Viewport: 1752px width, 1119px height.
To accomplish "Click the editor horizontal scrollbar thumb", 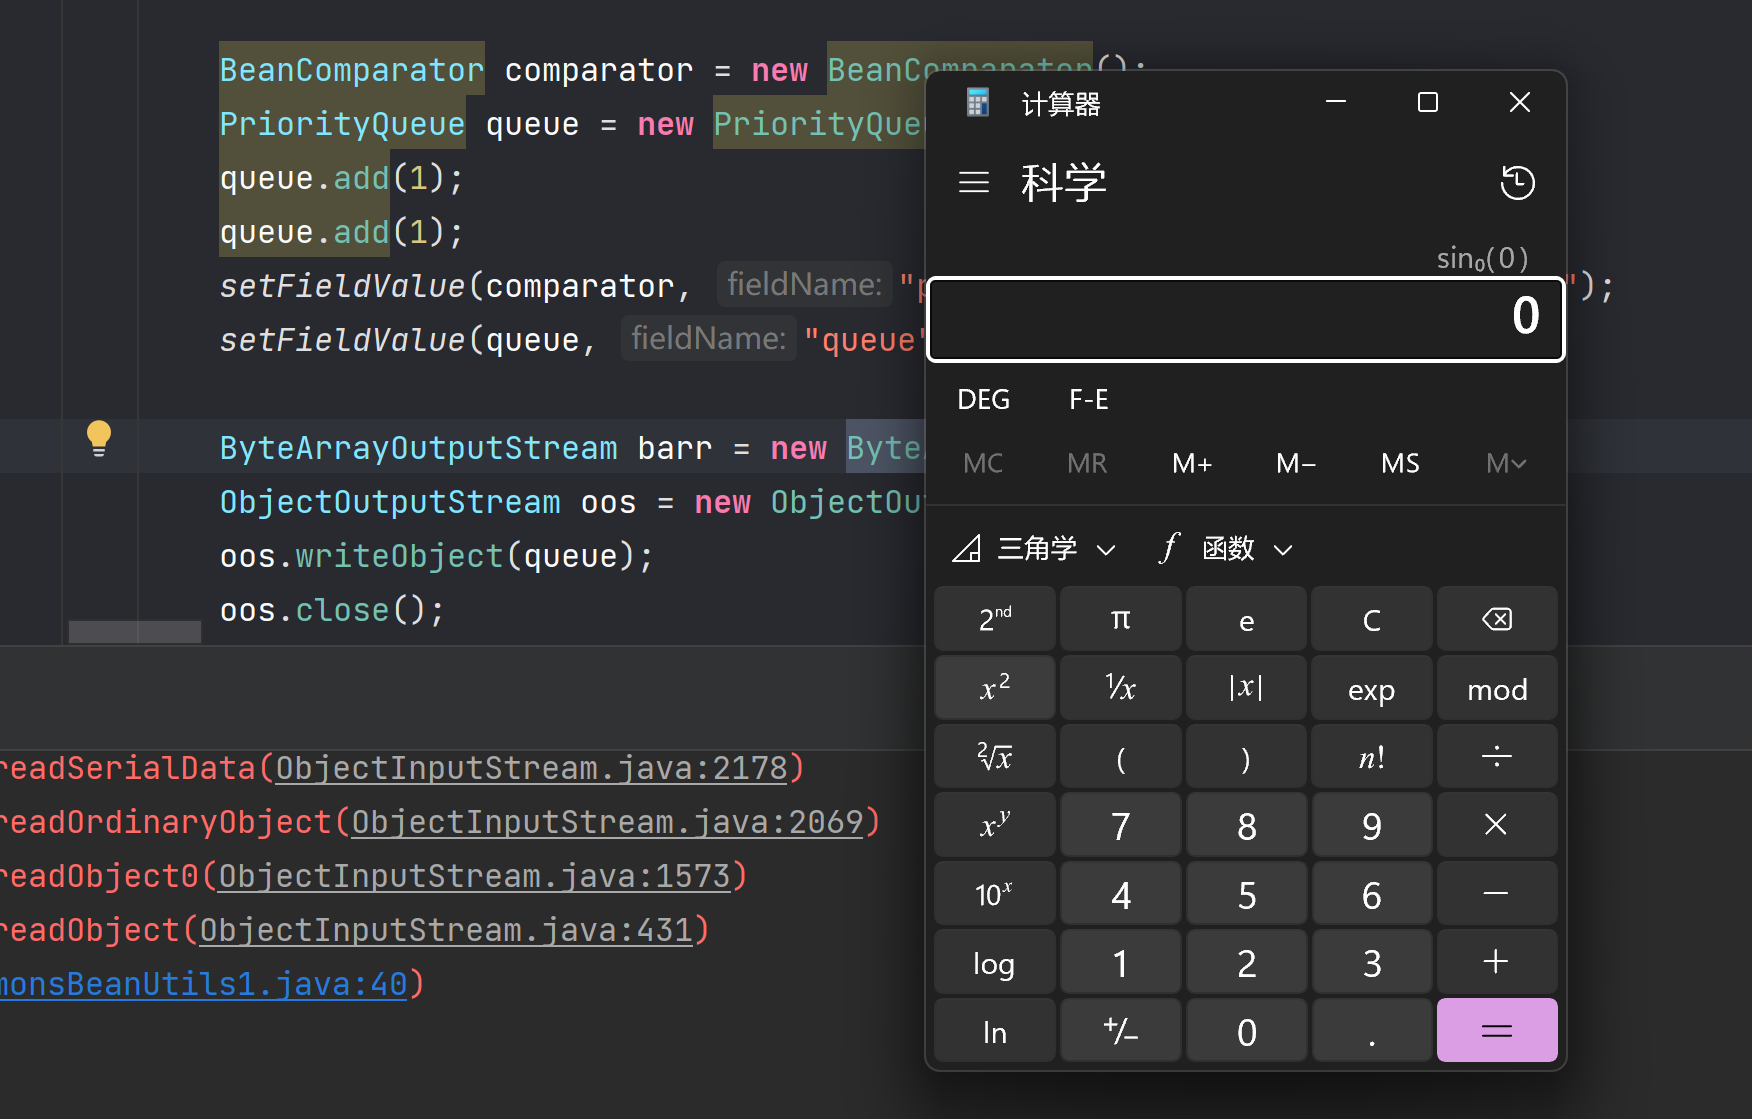I will point(135,632).
